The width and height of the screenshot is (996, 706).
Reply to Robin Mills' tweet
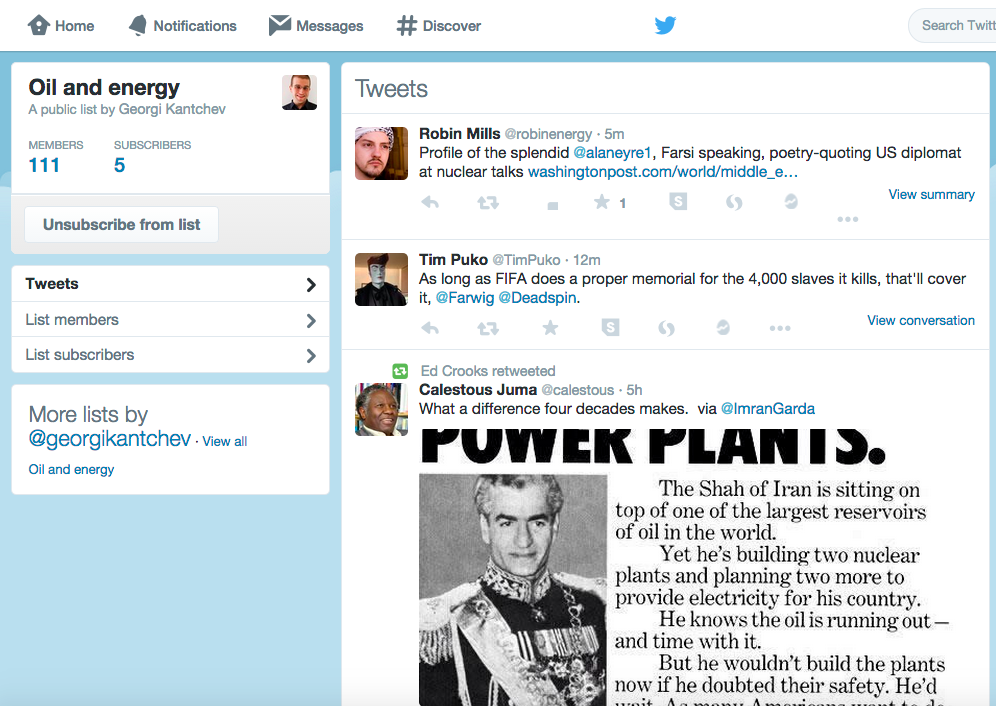430,202
